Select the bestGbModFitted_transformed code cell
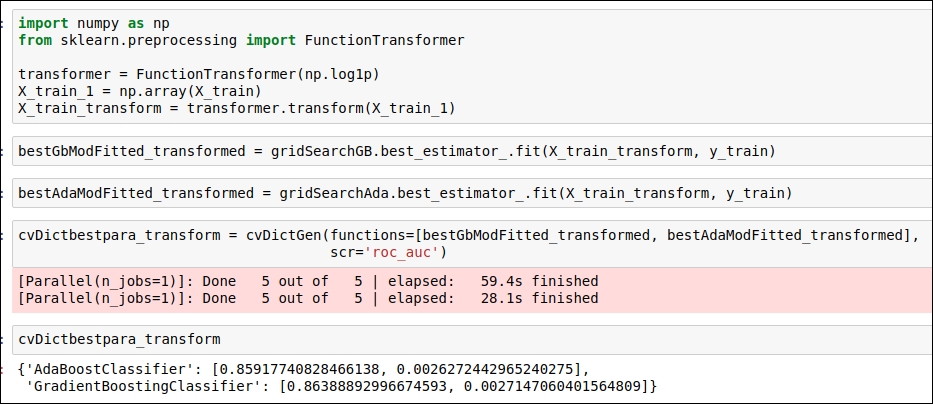 pyautogui.click(x=472, y=152)
